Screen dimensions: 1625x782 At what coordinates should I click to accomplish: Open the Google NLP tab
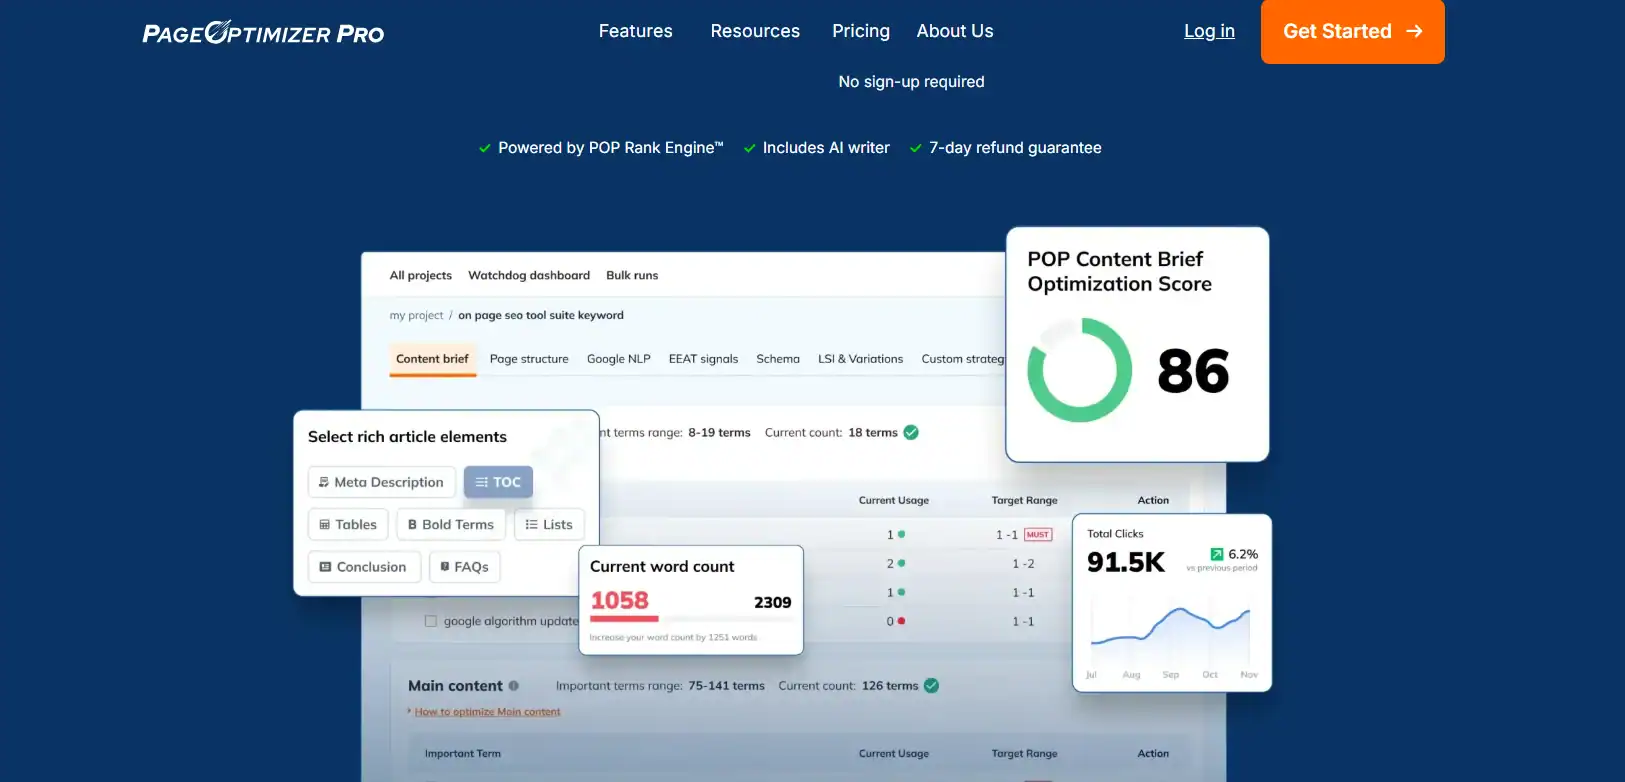coord(618,359)
